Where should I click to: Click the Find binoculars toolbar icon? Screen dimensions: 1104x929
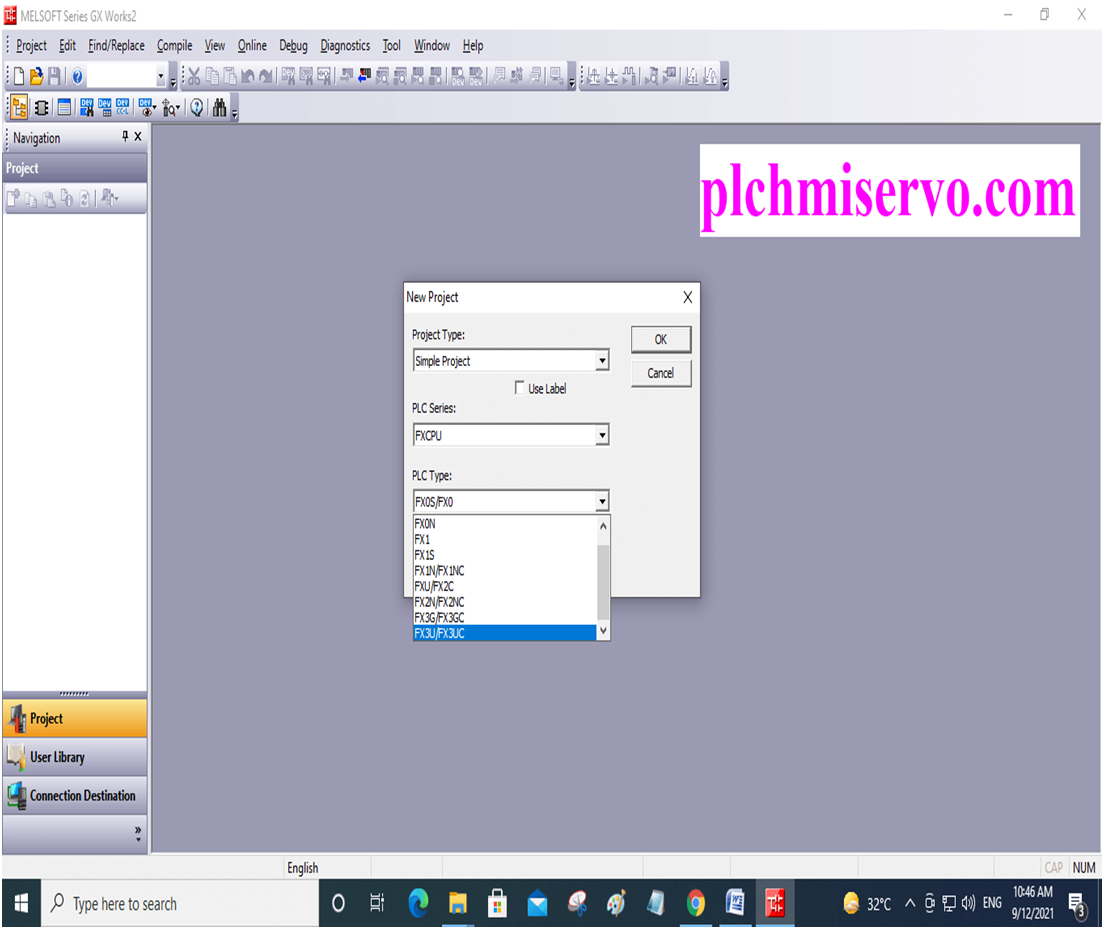[219, 108]
